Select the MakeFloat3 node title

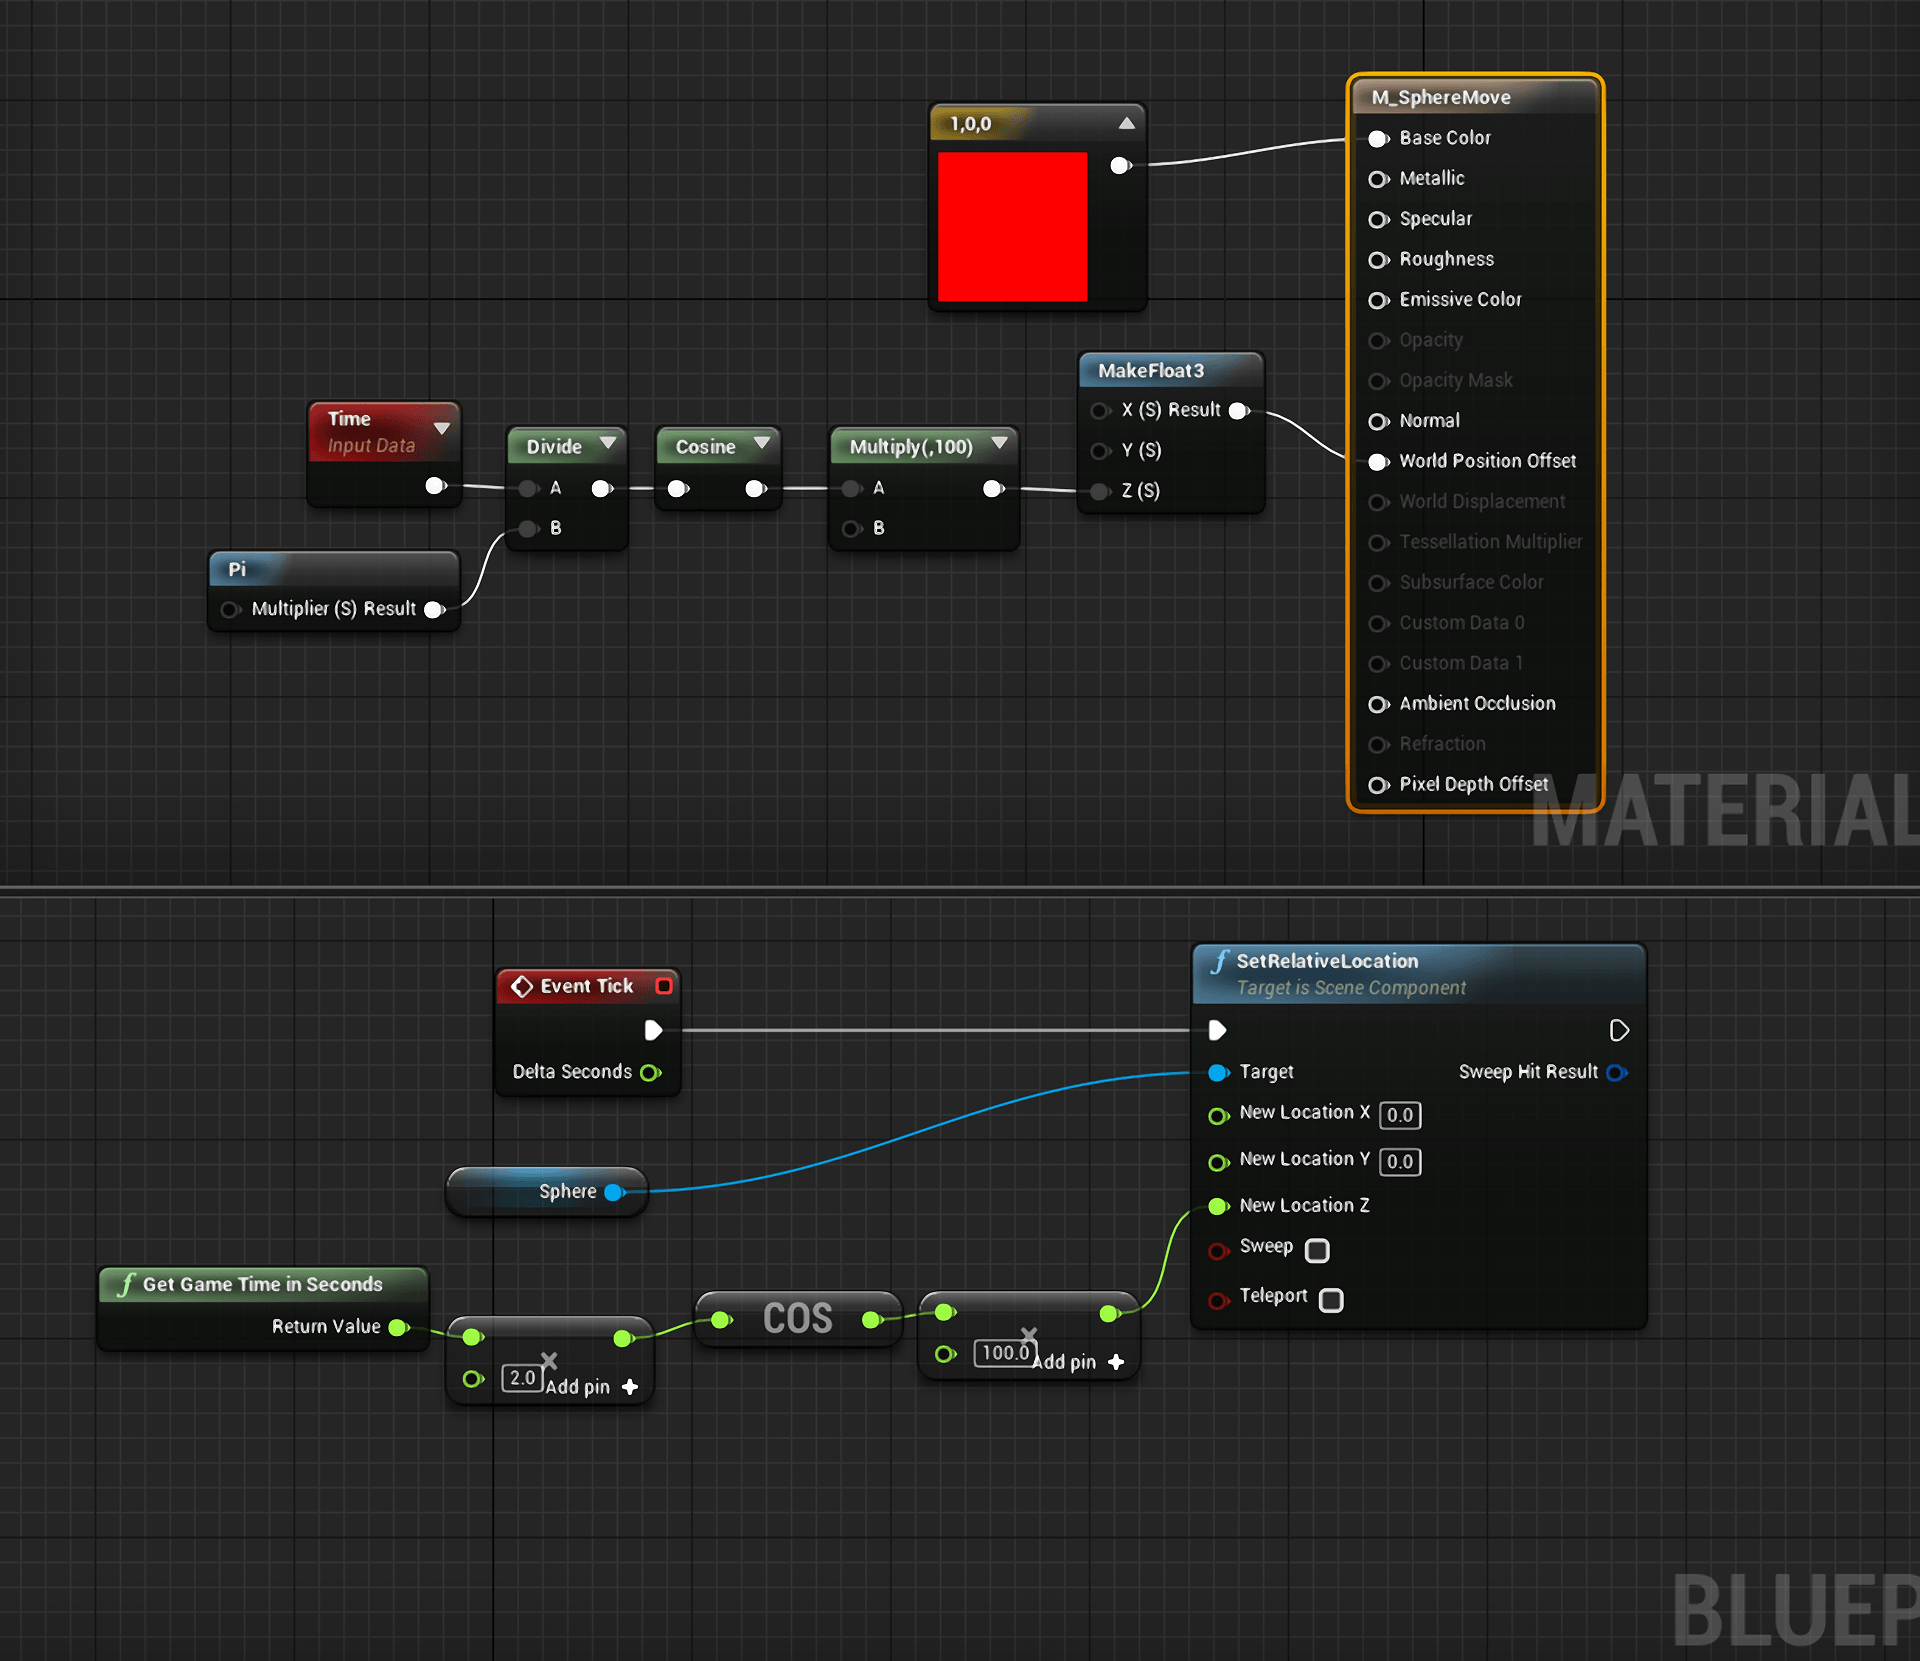[1151, 371]
